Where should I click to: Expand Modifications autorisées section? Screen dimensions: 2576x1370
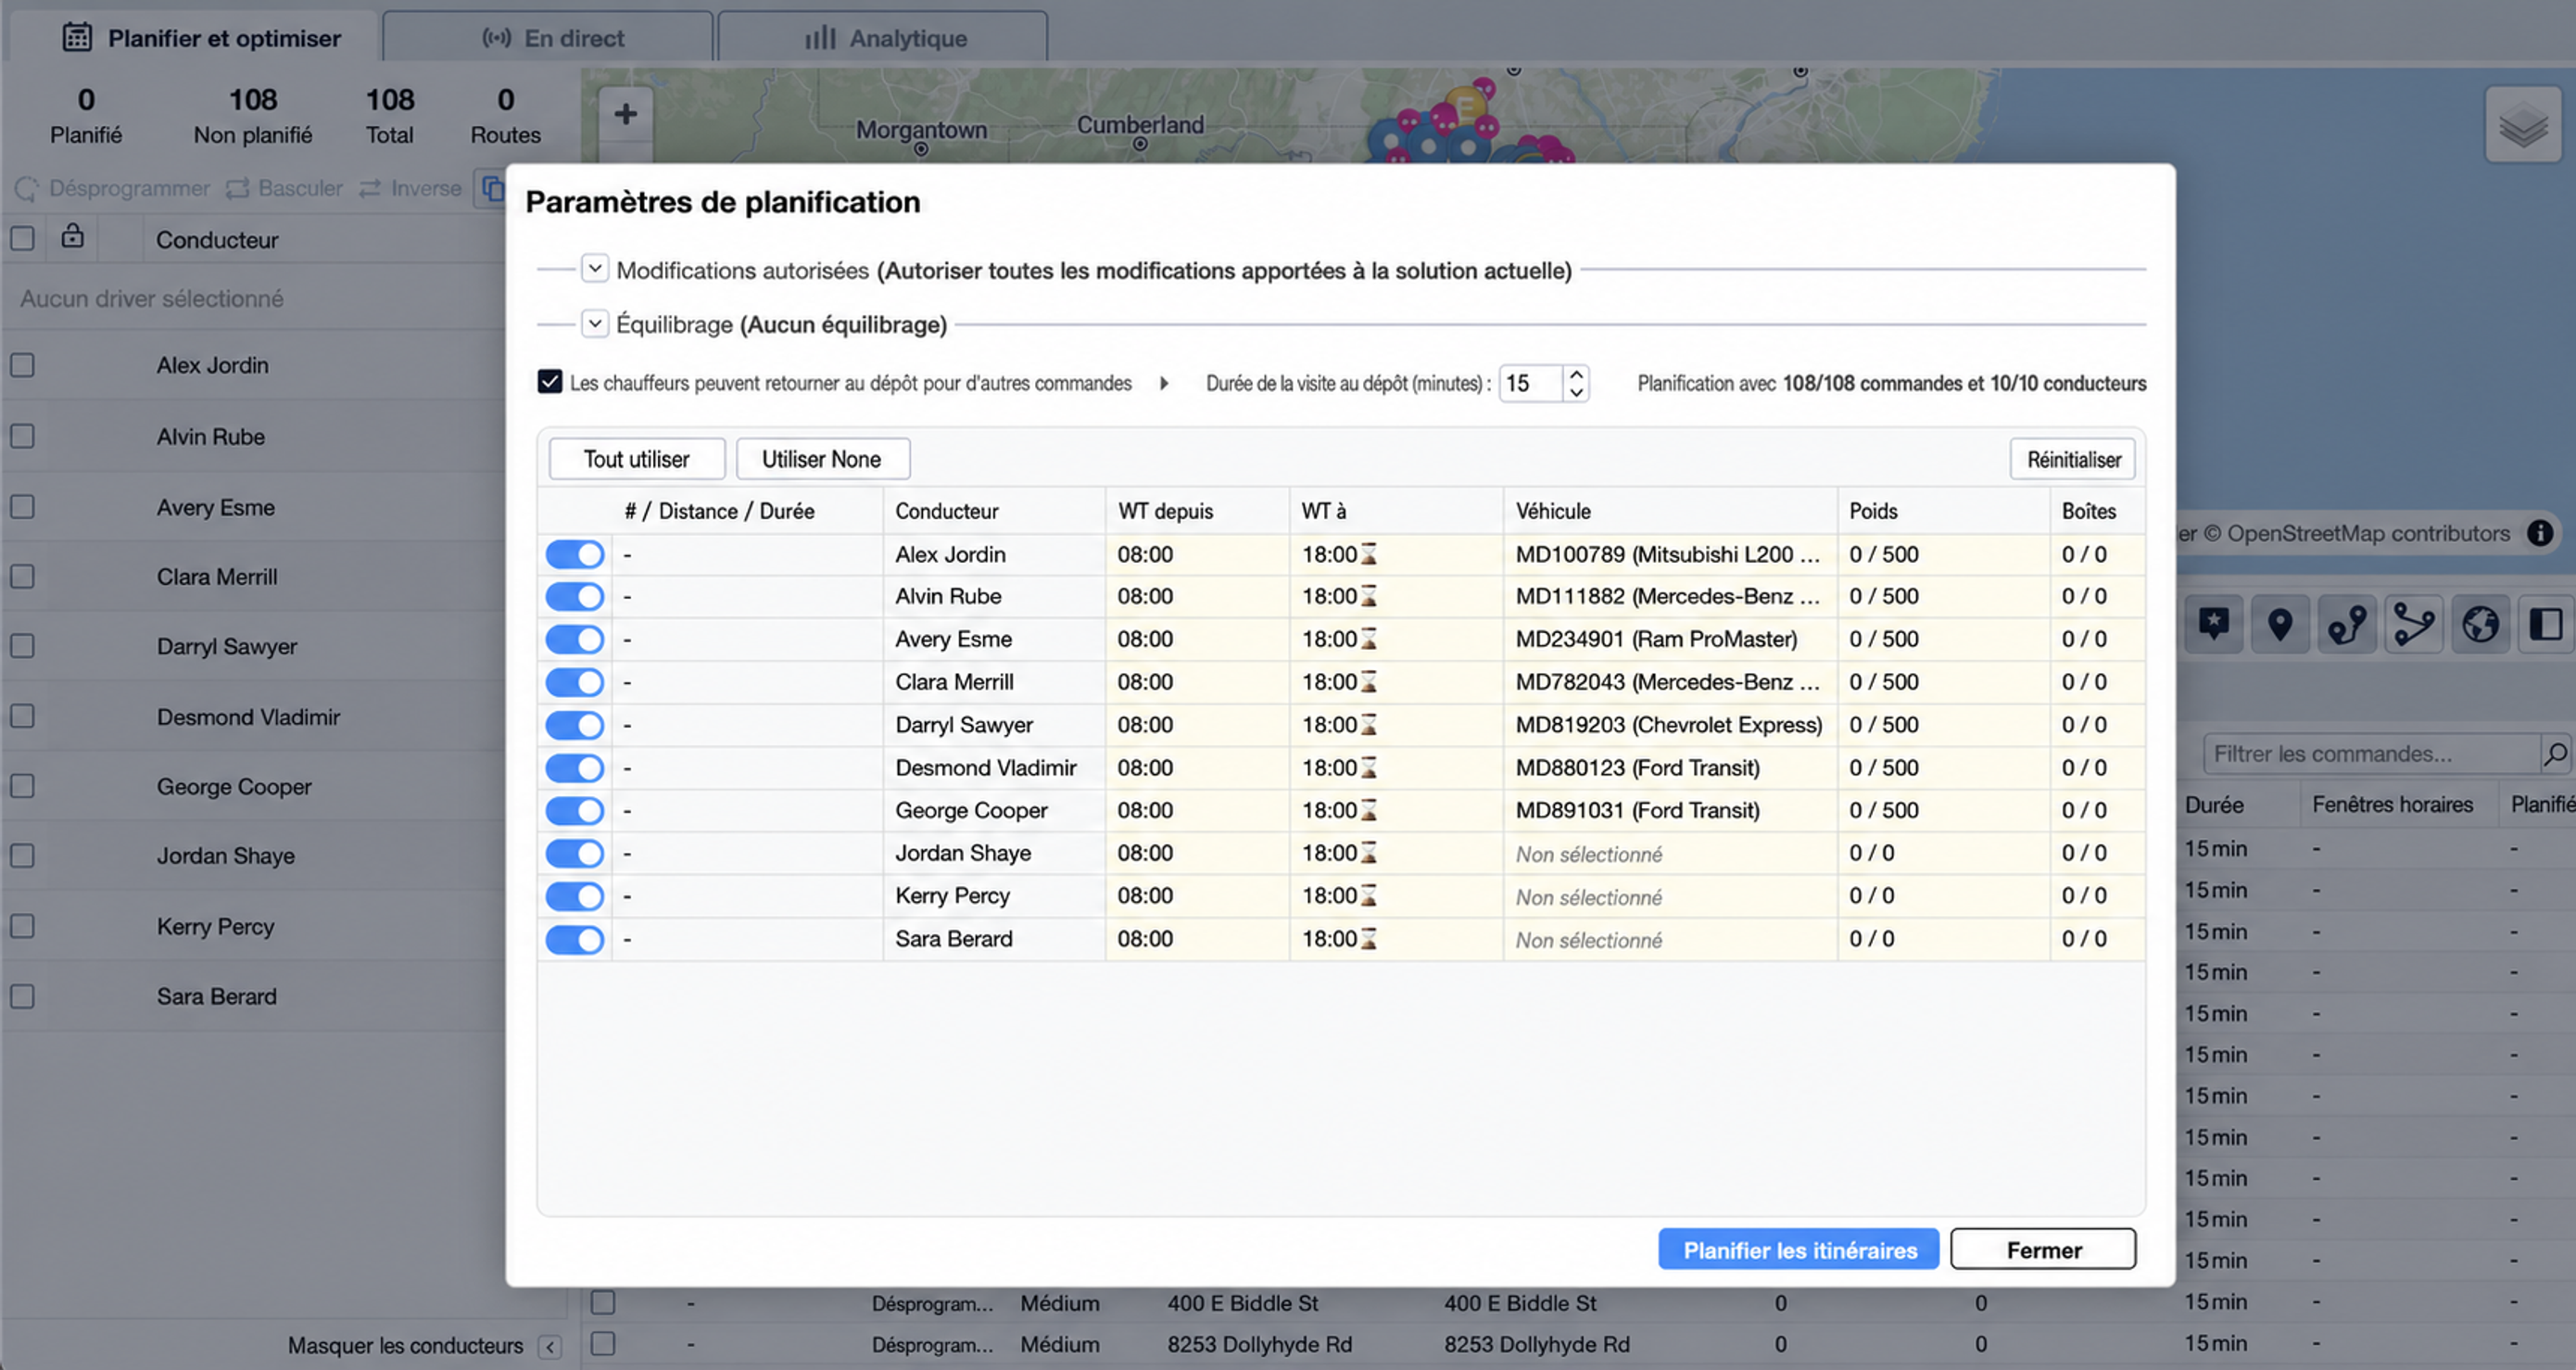595,269
